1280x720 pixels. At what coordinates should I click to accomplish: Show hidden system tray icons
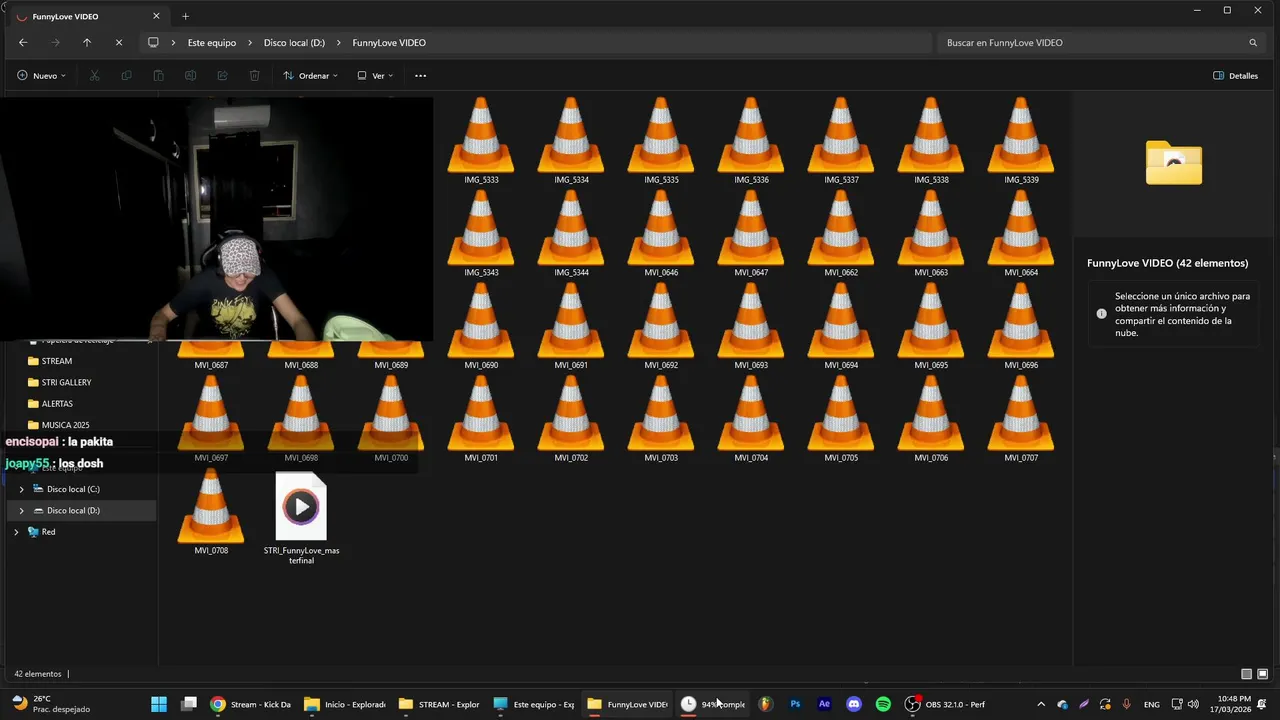coord(1041,704)
